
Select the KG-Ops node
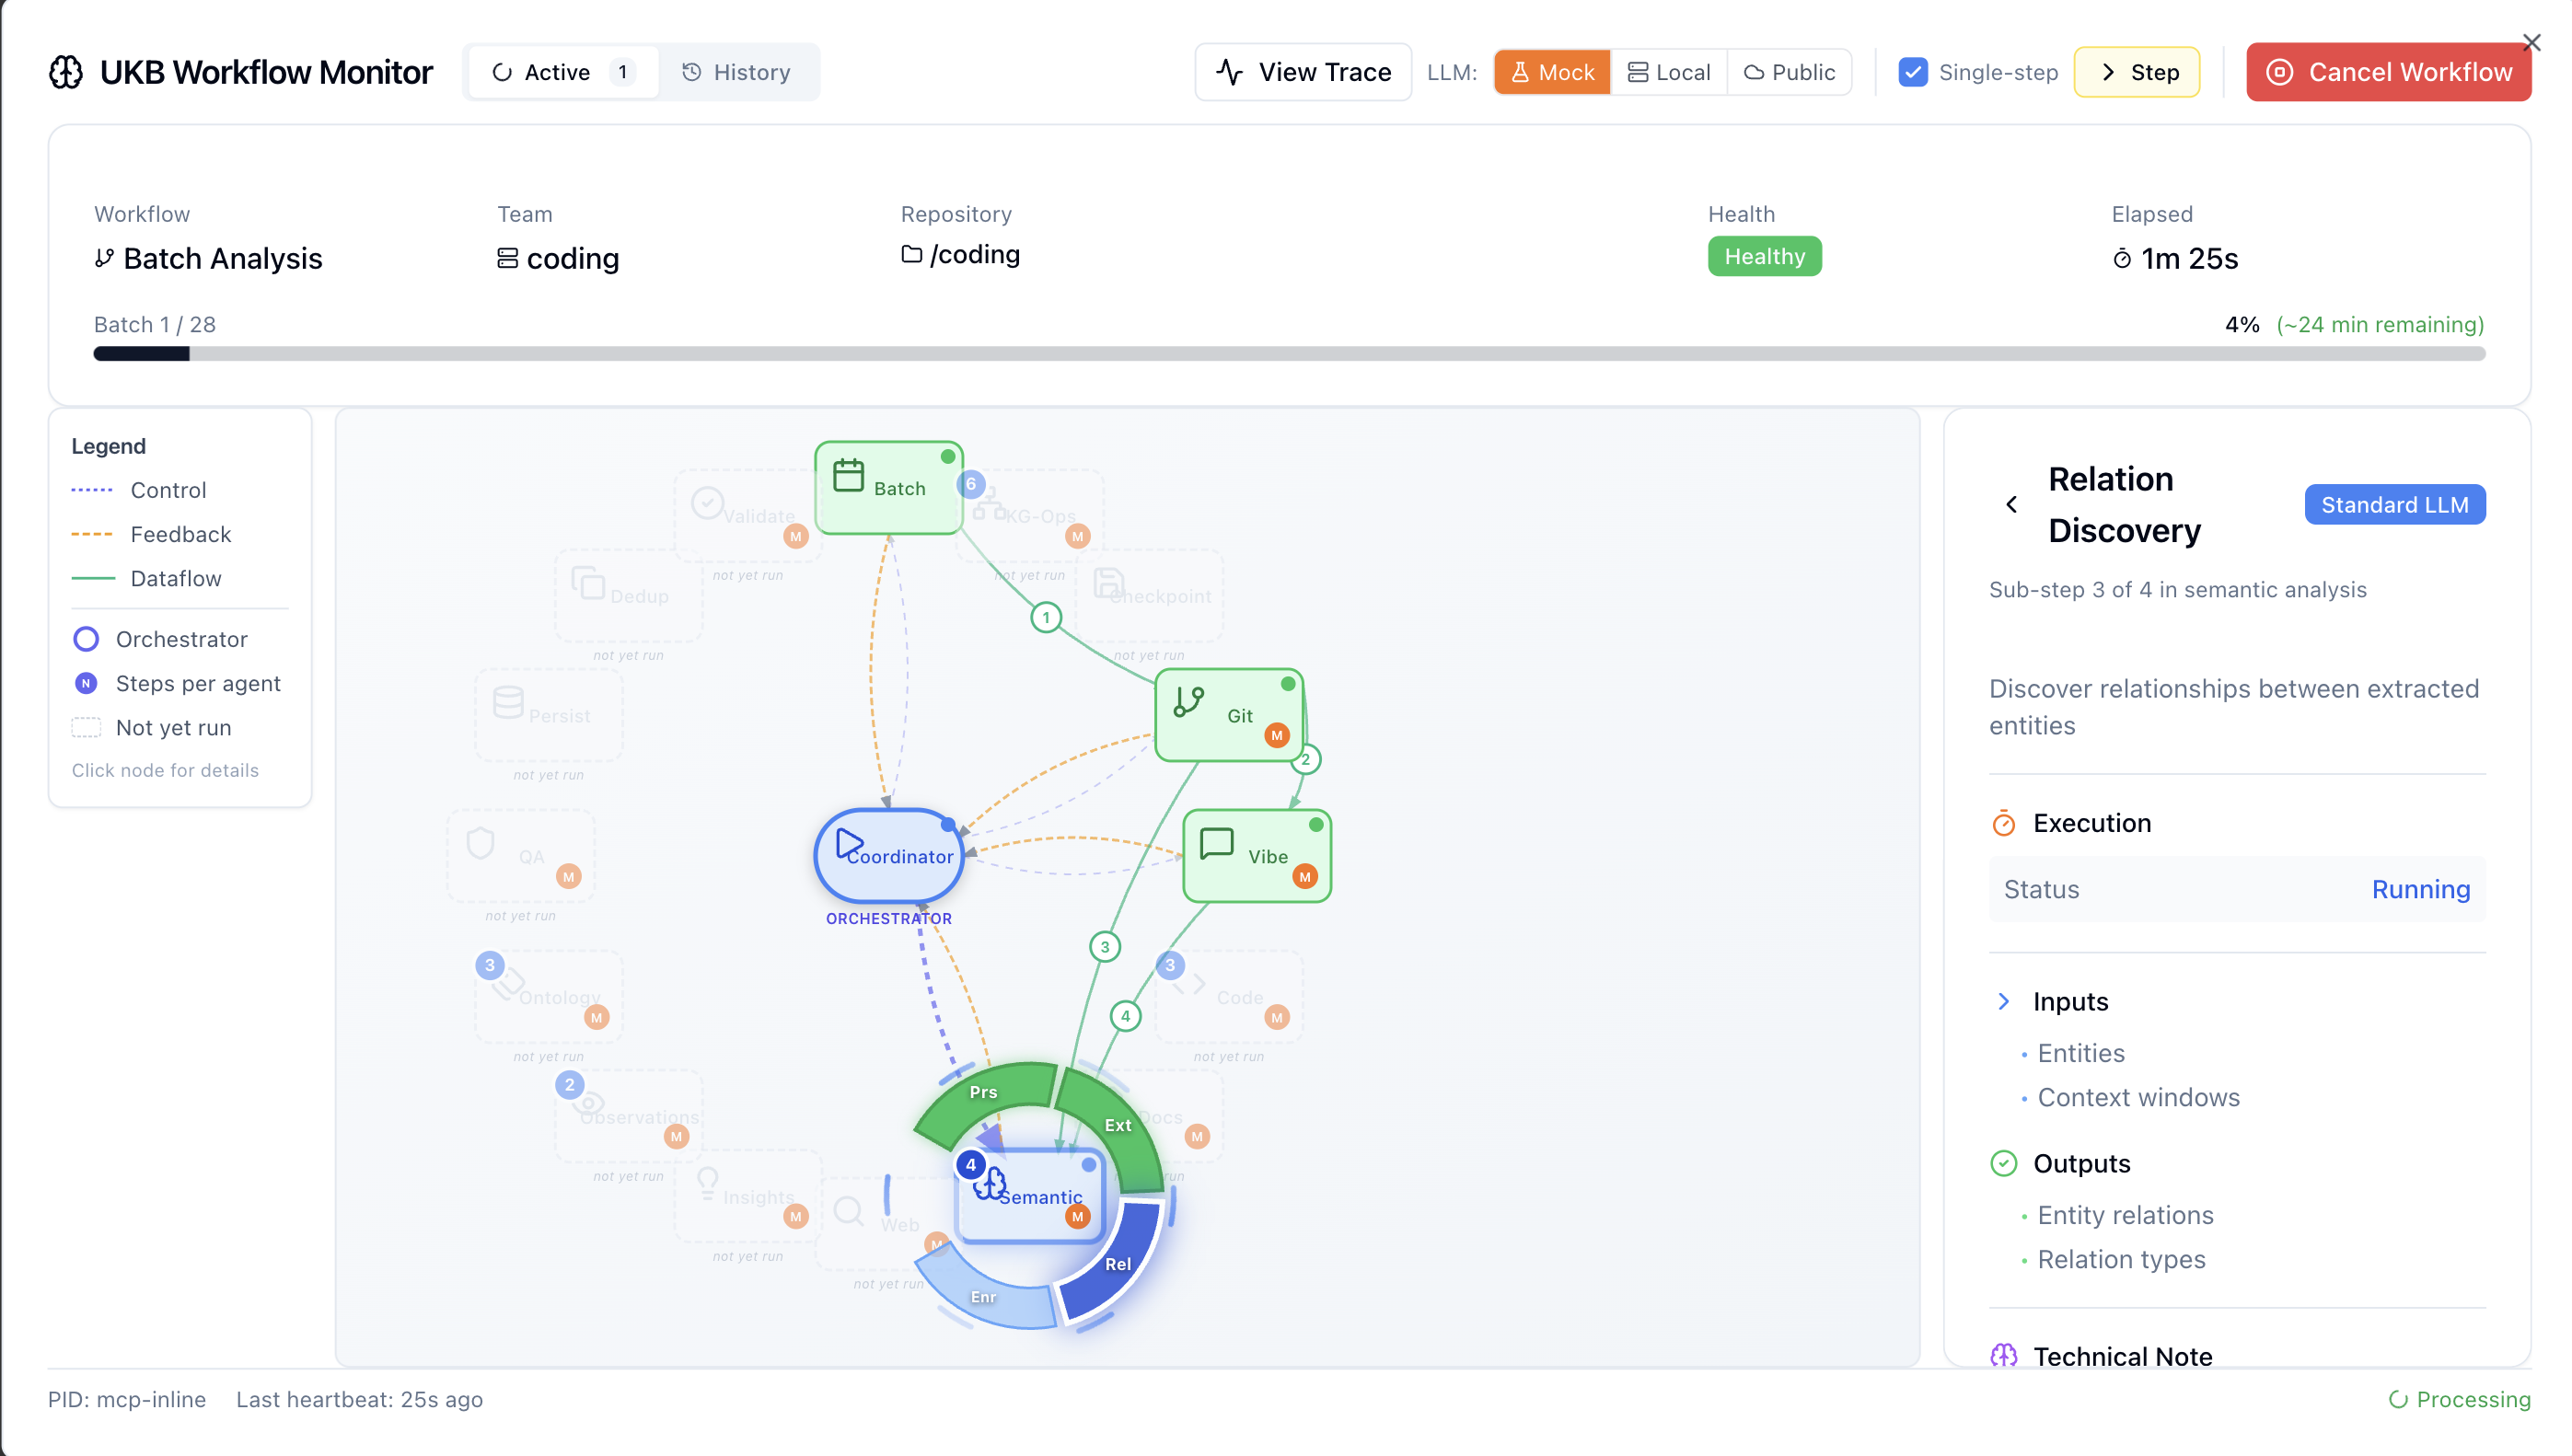(1030, 515)
